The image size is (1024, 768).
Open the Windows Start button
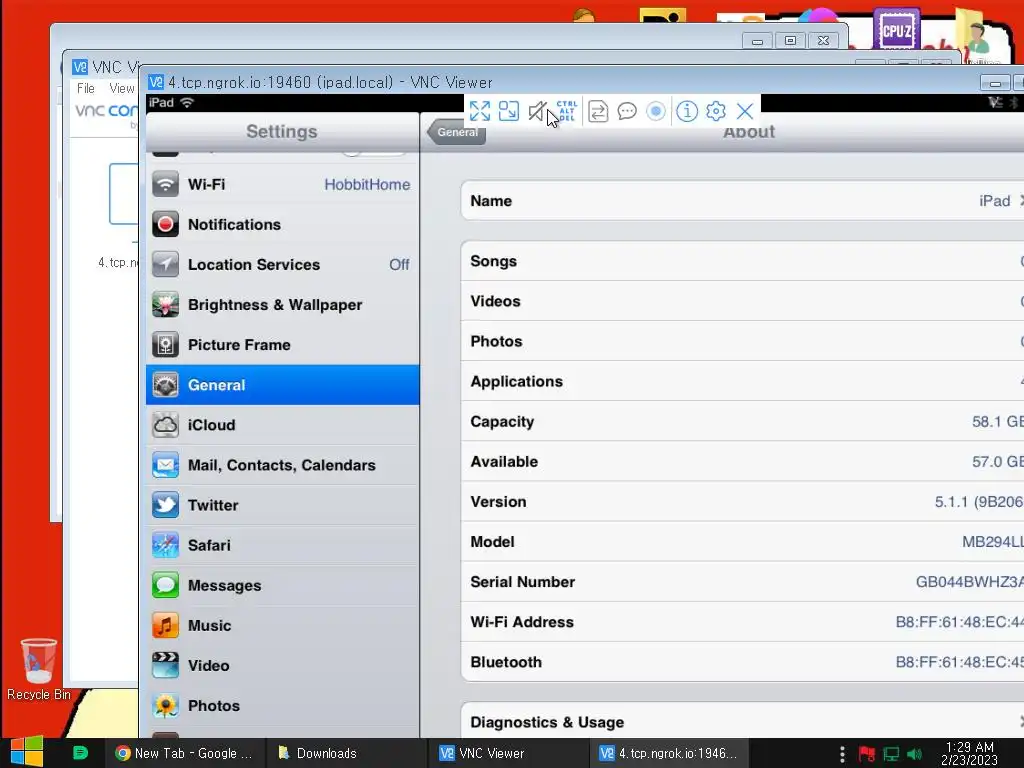click(x=26, y=752)
